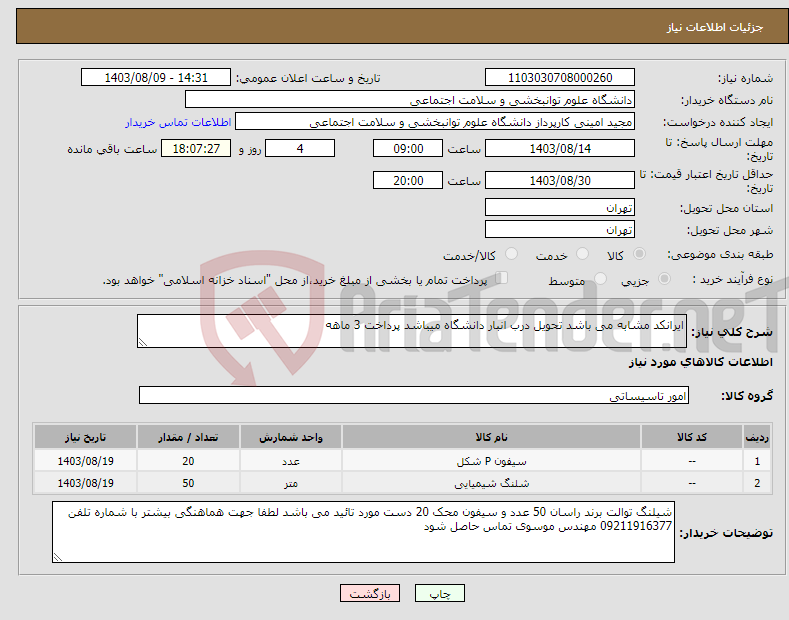
Task: Click the تاریخ نیاز column header
Action: point(86,437)
